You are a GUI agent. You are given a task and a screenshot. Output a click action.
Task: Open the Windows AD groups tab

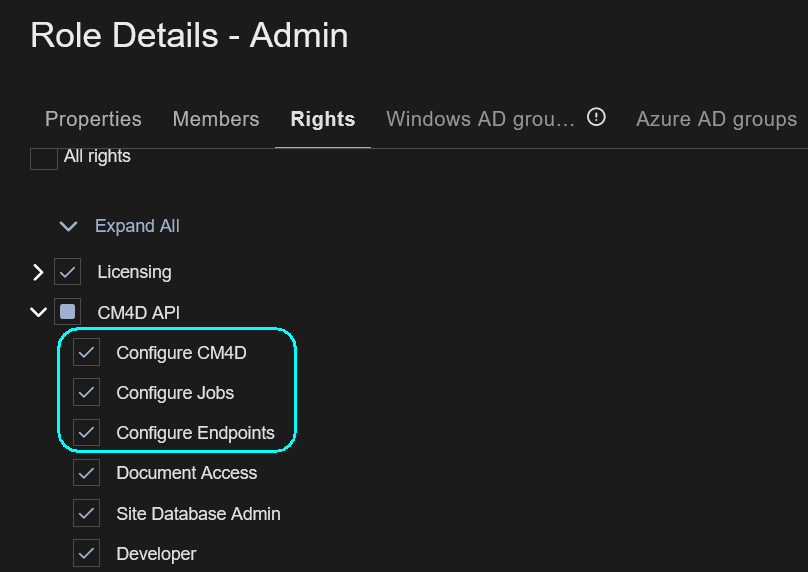tap(480, 119)
